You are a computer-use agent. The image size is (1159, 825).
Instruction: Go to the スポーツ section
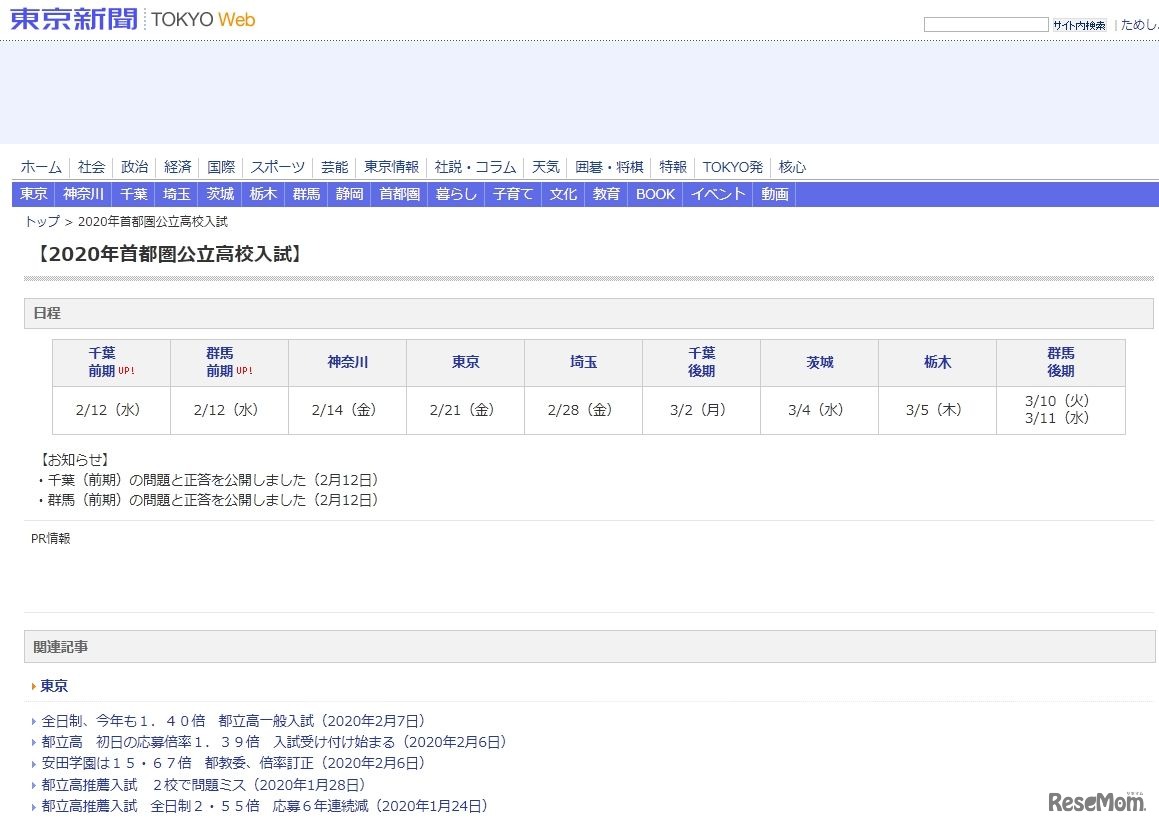coord(278,167)
